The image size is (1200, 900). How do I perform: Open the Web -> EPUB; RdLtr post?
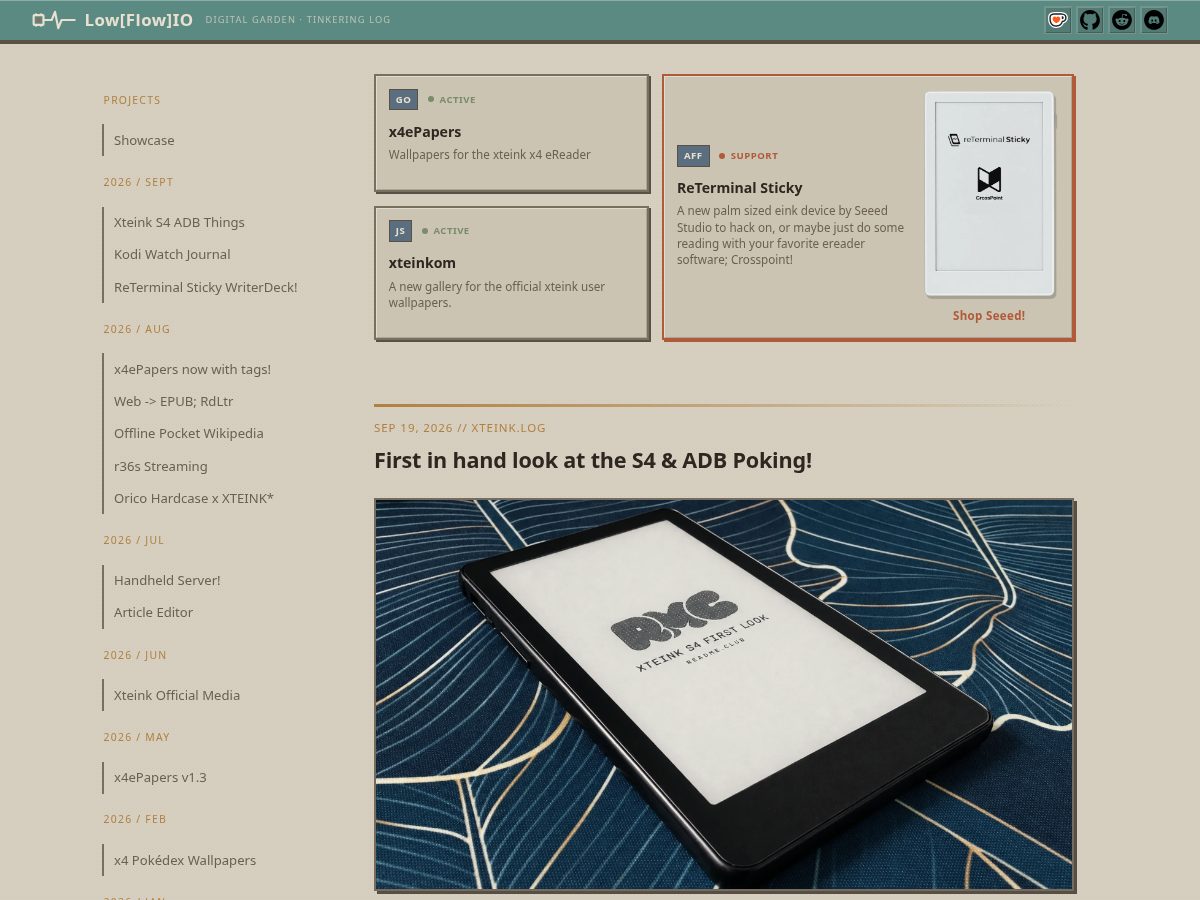coord(173,401)
